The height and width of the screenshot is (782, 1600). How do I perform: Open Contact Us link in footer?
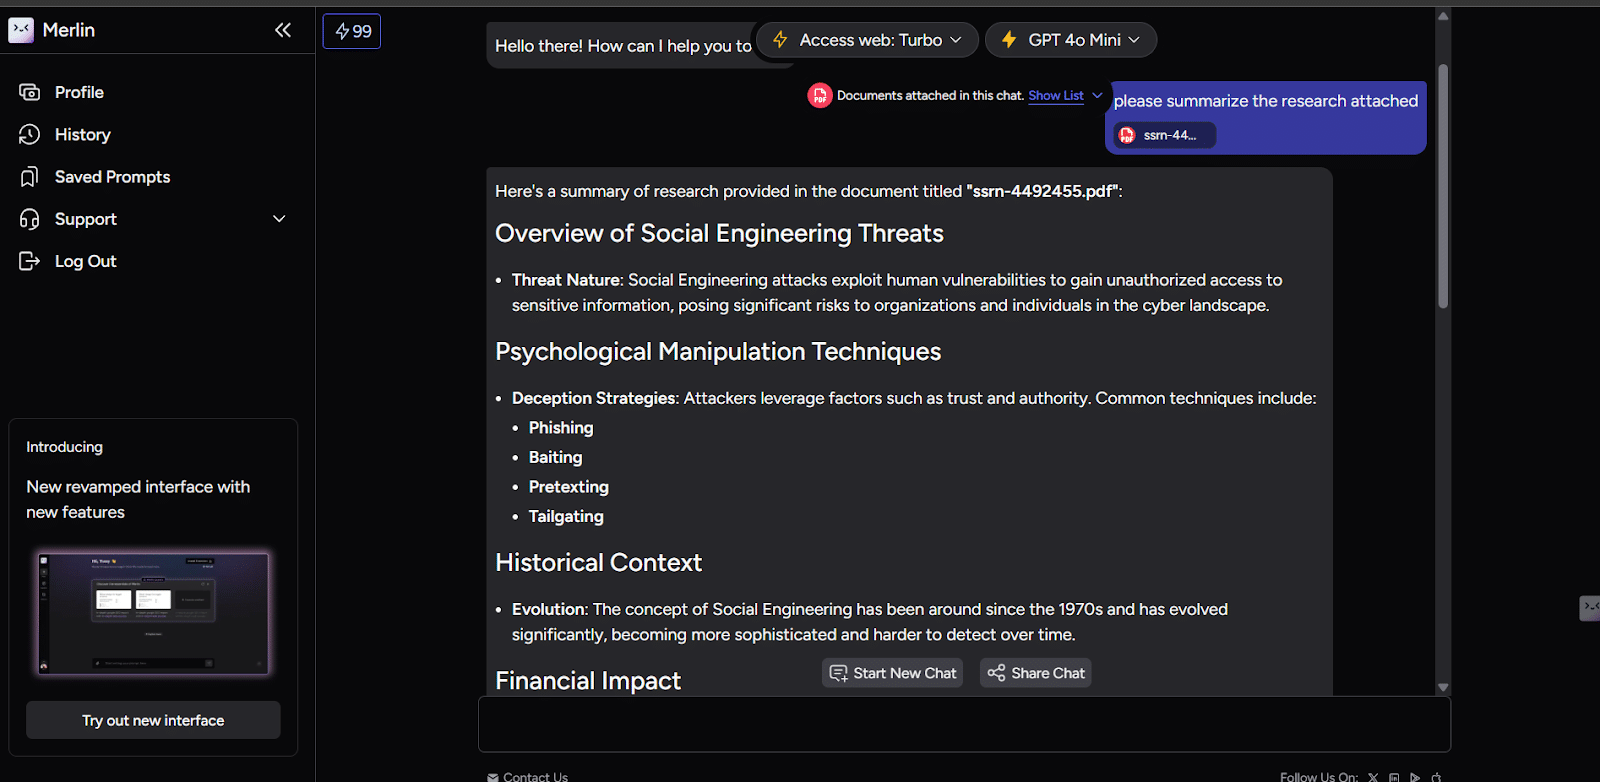click(x=528, y=777)
